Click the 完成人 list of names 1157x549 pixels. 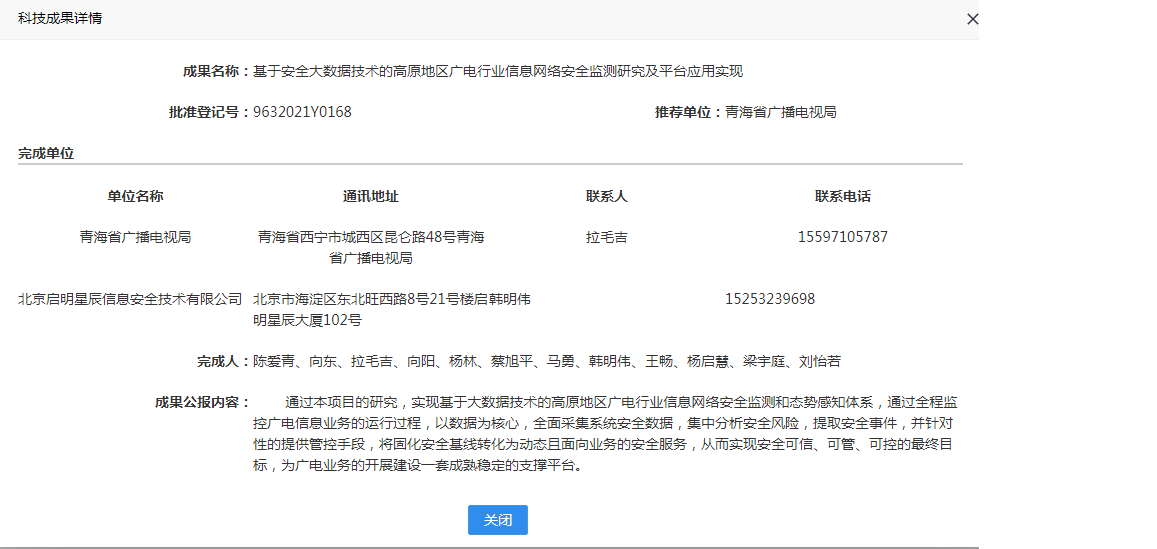click(x=546, y=361)
